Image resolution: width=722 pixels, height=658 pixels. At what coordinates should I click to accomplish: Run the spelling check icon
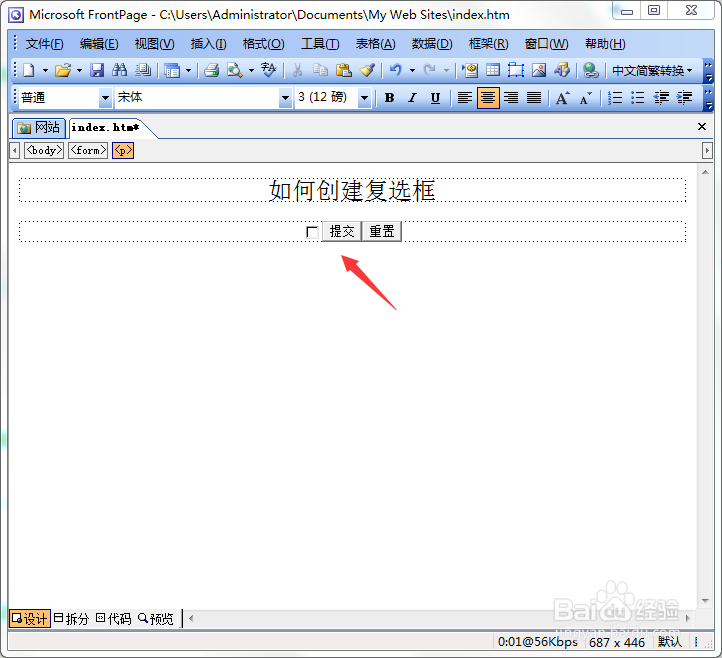[268, 70]
